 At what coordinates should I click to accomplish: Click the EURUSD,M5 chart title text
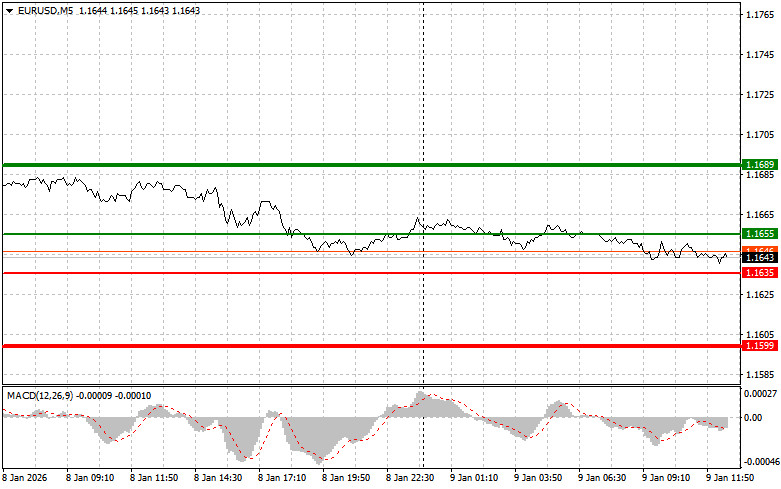(x=45, y=10)
